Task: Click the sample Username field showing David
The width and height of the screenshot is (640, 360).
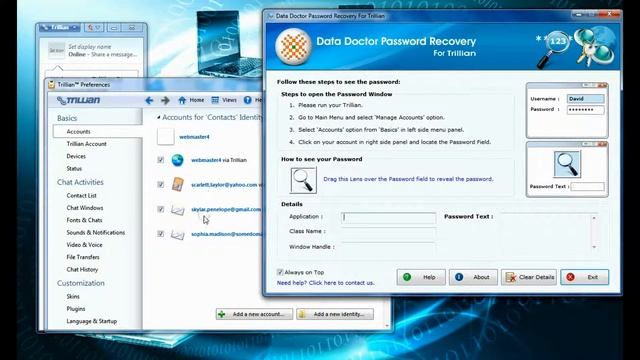Action: (x=585, y=99)
